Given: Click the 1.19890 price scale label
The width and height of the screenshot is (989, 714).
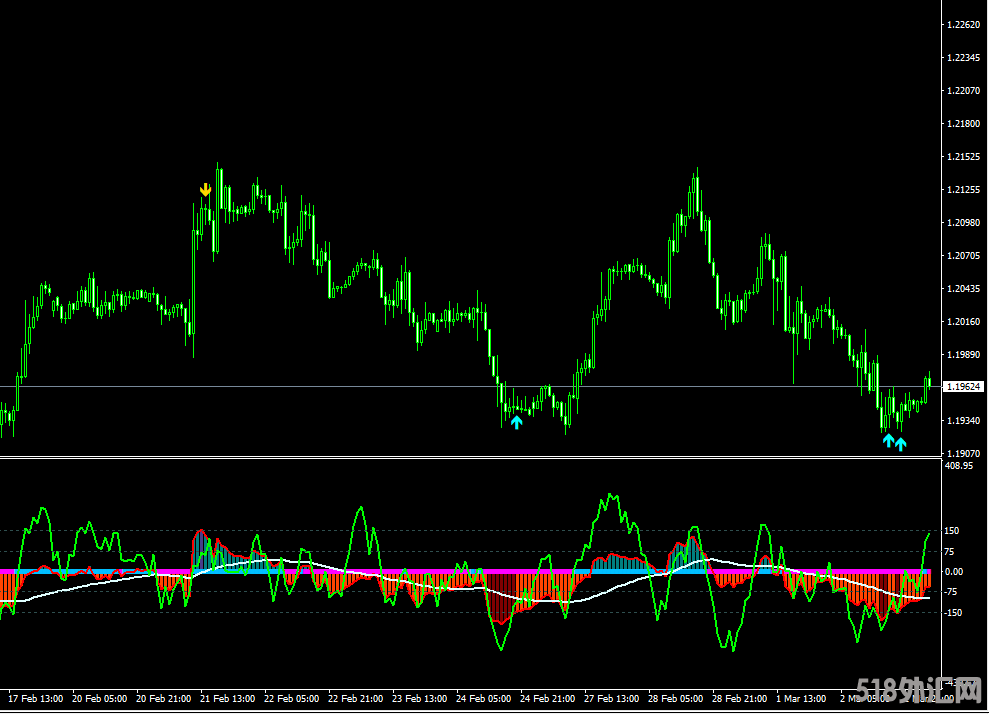Looking at the screenshot, I should coord(964,354).
